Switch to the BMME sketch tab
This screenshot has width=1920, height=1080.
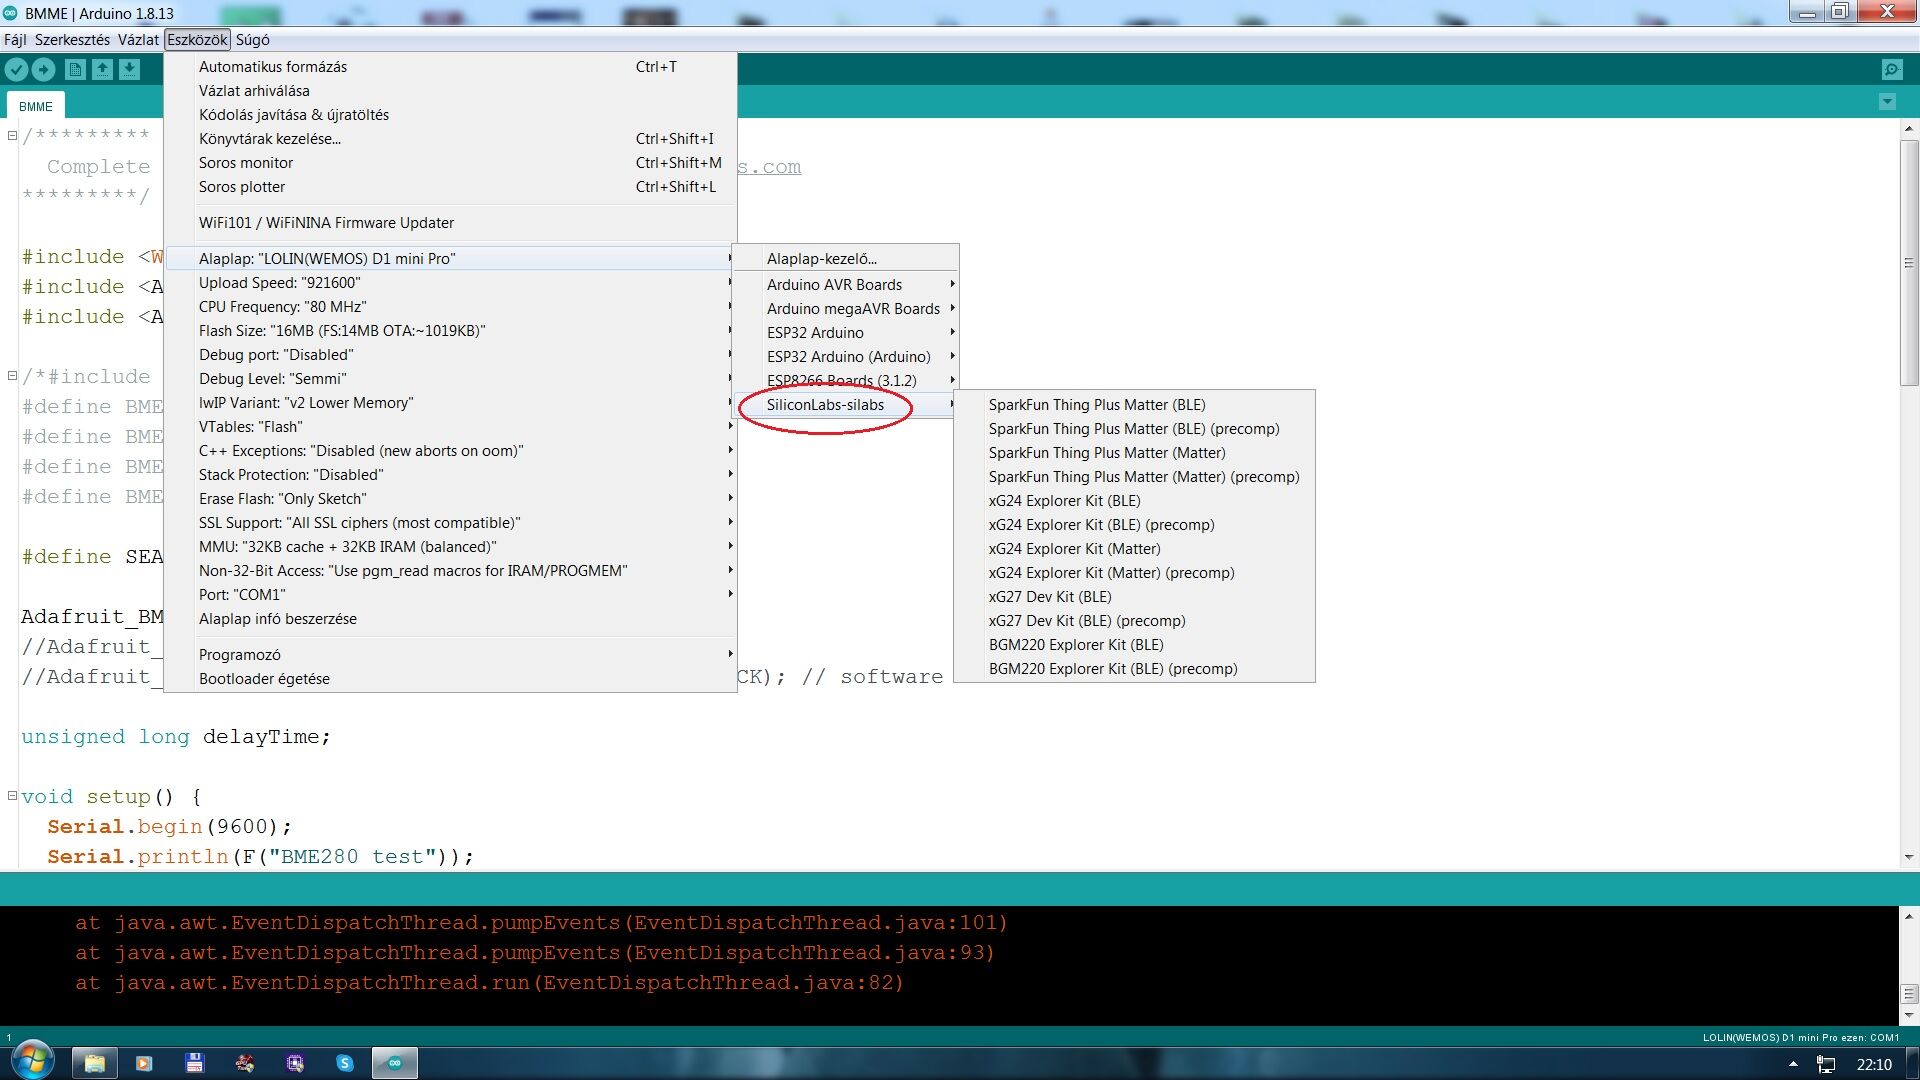point(36,106)
